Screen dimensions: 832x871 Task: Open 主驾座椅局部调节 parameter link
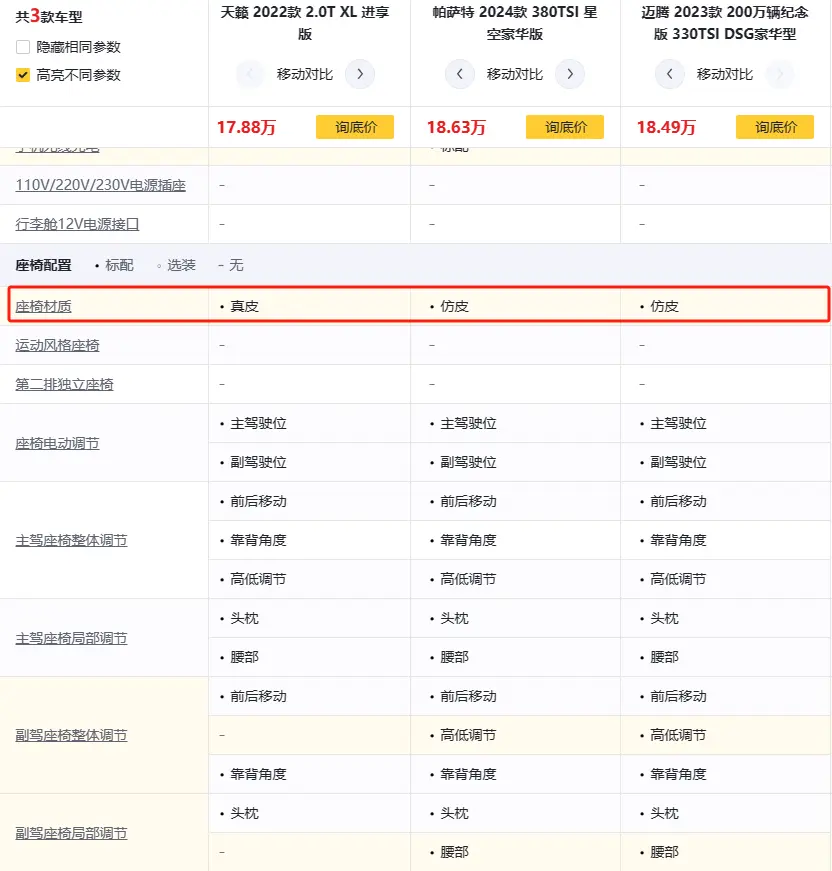click(71, 638)
